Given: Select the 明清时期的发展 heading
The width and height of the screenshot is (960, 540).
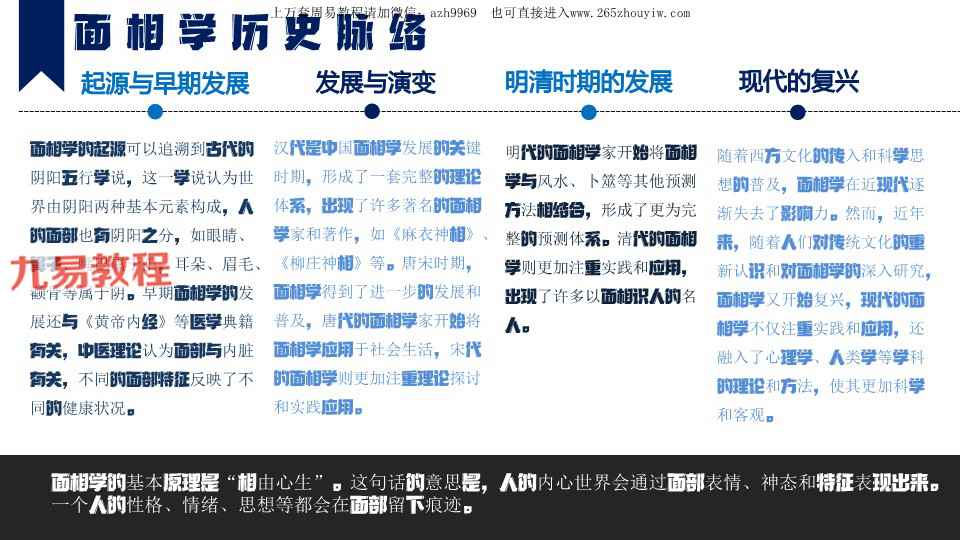Looking at the screenshot, I should 588,82.
